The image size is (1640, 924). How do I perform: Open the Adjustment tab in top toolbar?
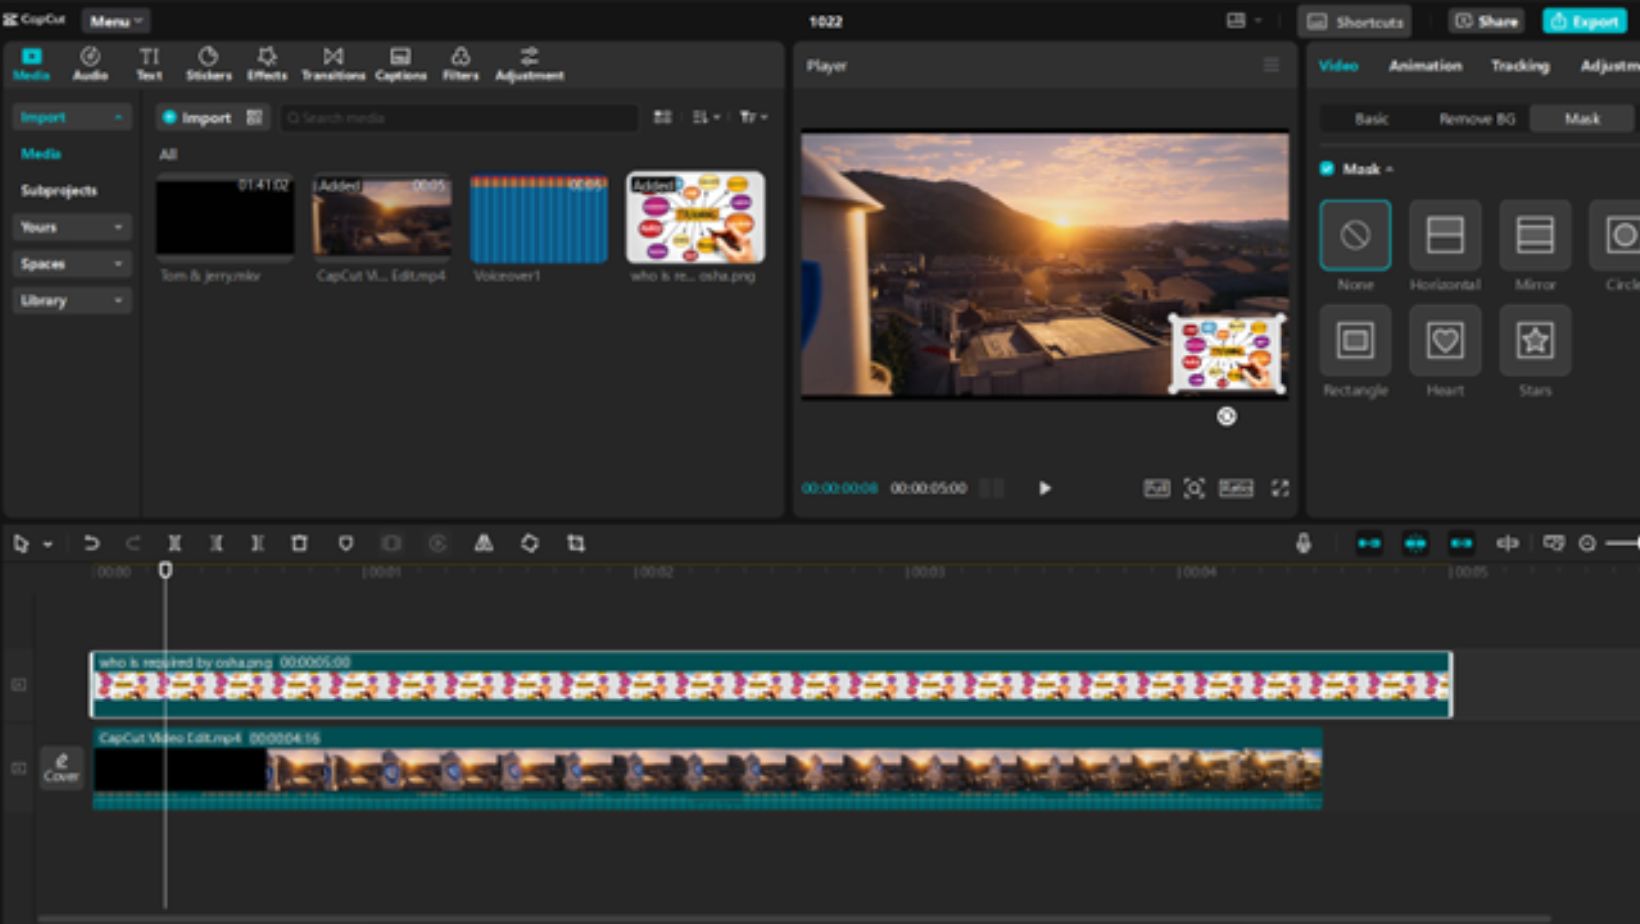point(530,64)
